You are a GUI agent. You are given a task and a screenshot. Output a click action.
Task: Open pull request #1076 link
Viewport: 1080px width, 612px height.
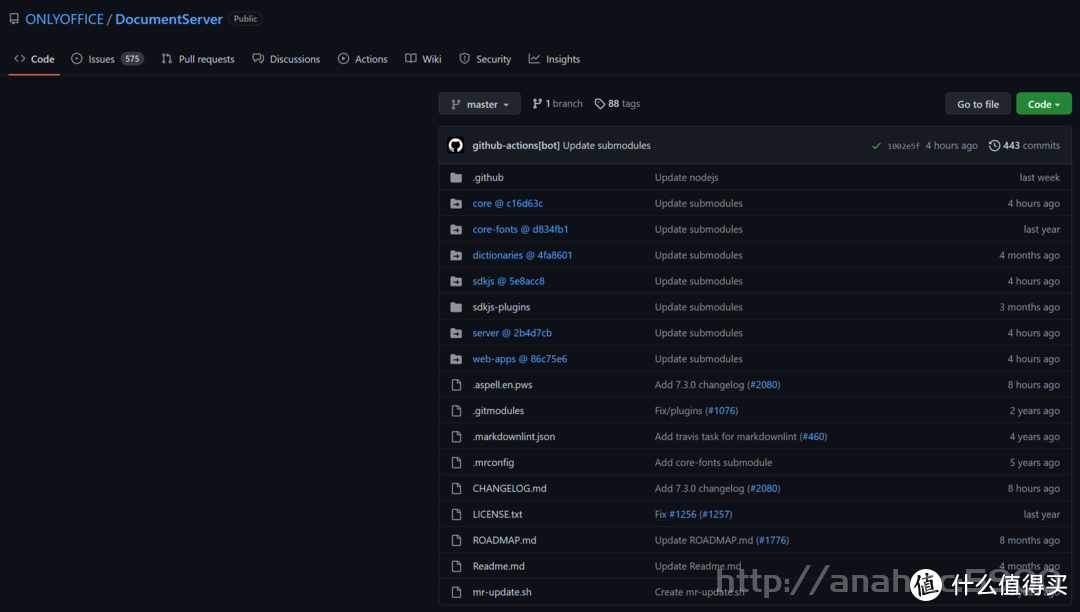[721, 411]
